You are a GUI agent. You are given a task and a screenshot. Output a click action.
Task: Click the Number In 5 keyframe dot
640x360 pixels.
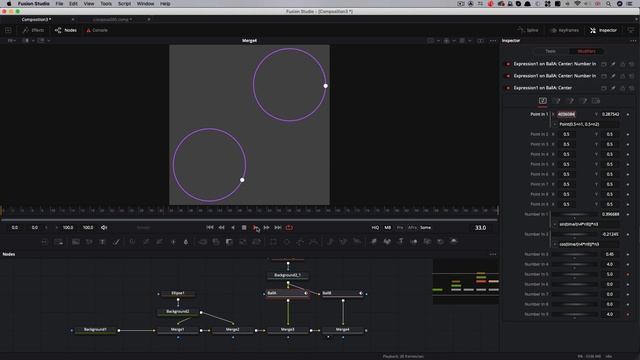(x=628, y=274)
